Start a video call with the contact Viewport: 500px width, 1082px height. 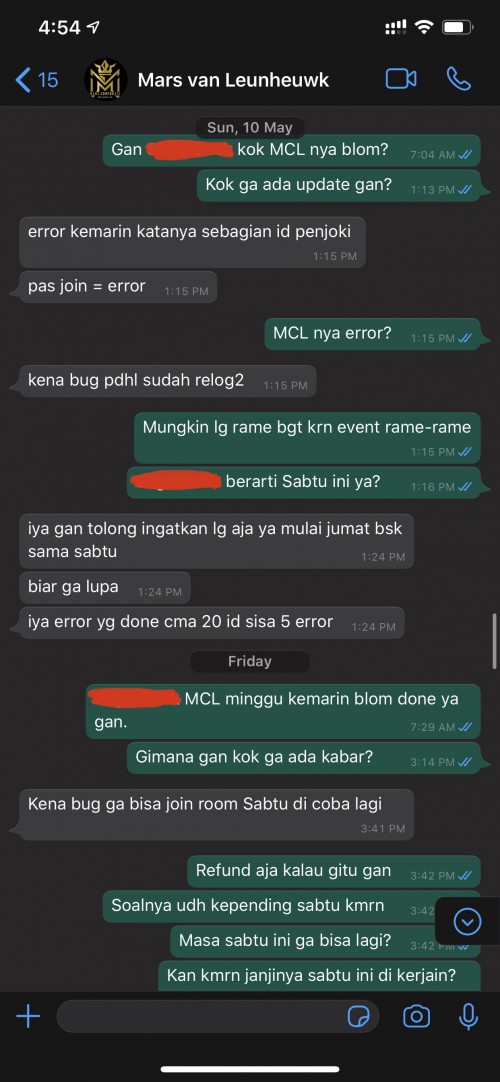tap(401, 79)
